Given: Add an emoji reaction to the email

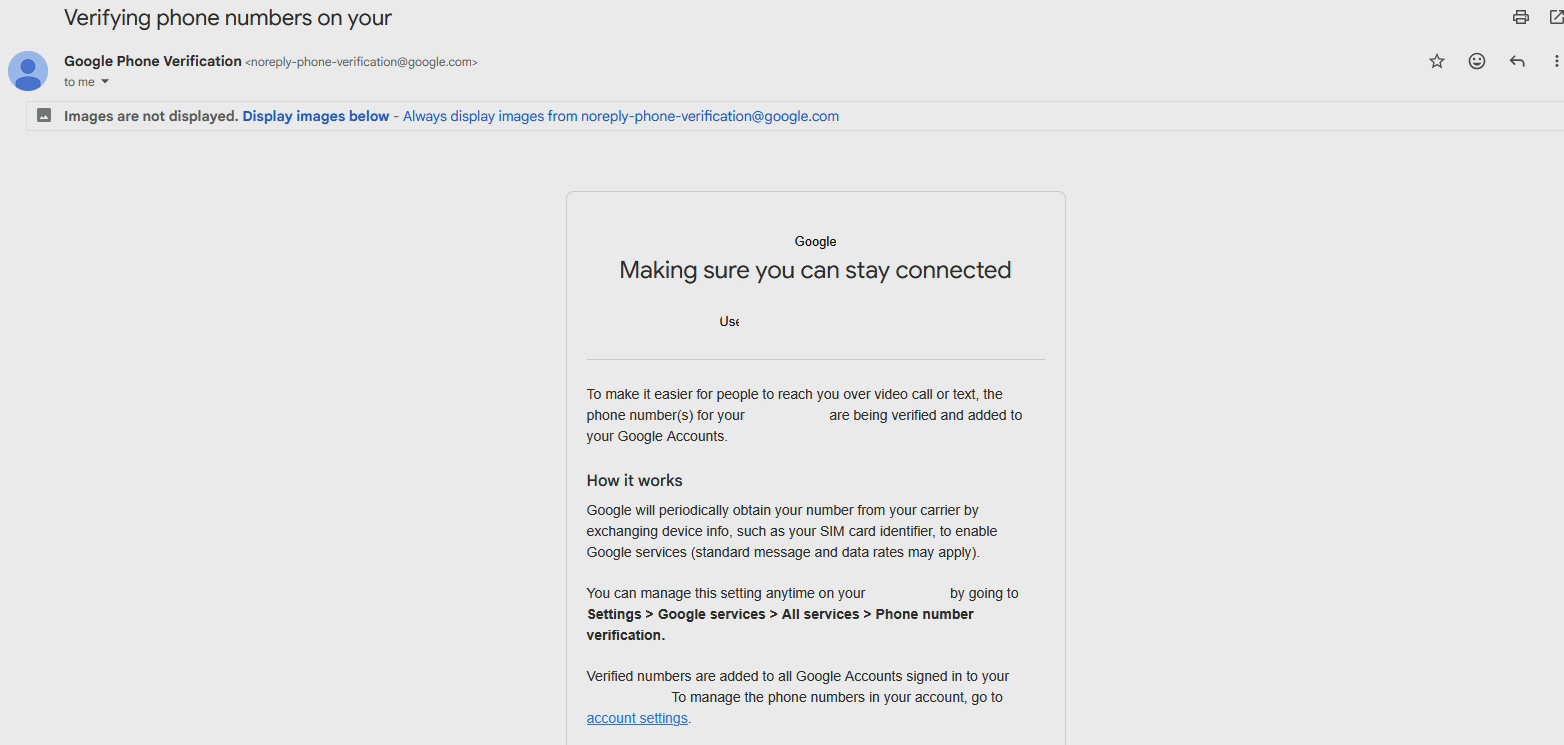Looking at the screenshot, I should coord(1477,61).
